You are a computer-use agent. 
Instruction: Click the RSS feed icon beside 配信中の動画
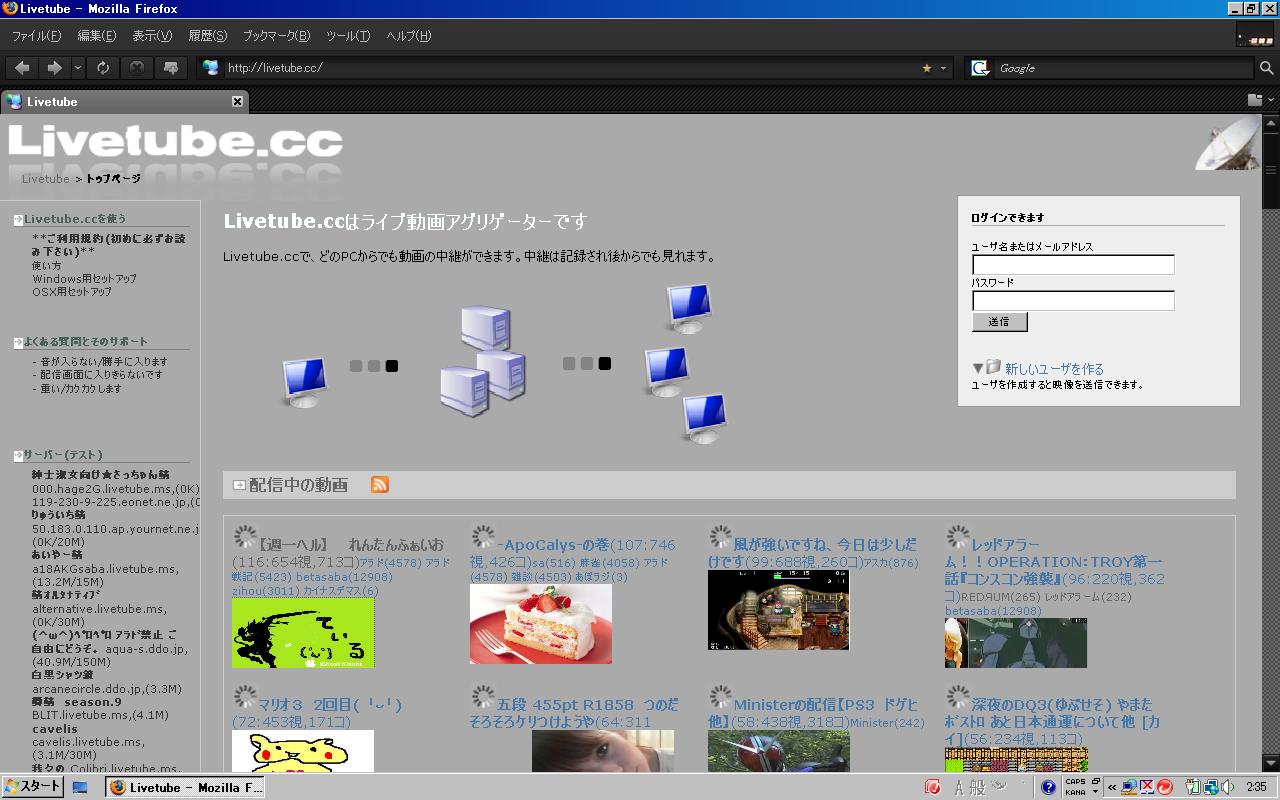click(x=380, y=485)
